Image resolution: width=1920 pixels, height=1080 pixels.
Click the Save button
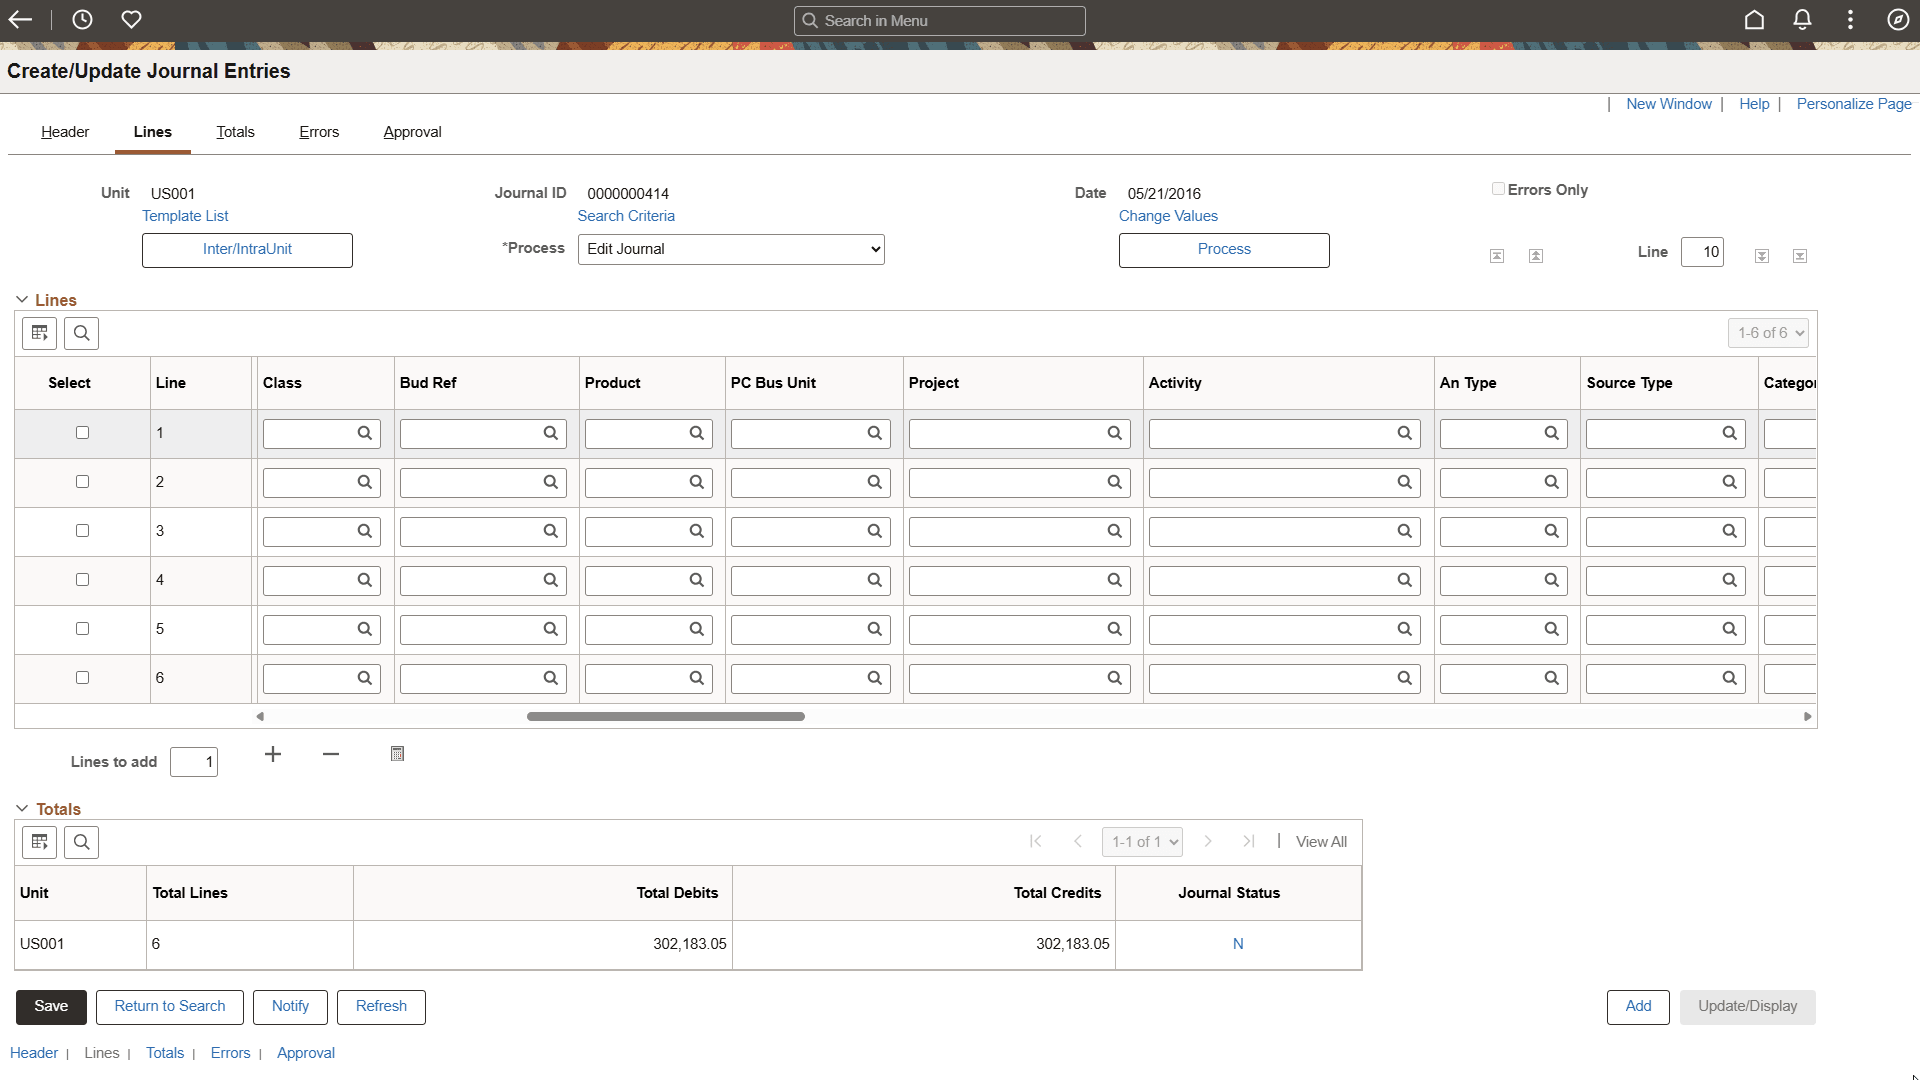click(51, 1006)
